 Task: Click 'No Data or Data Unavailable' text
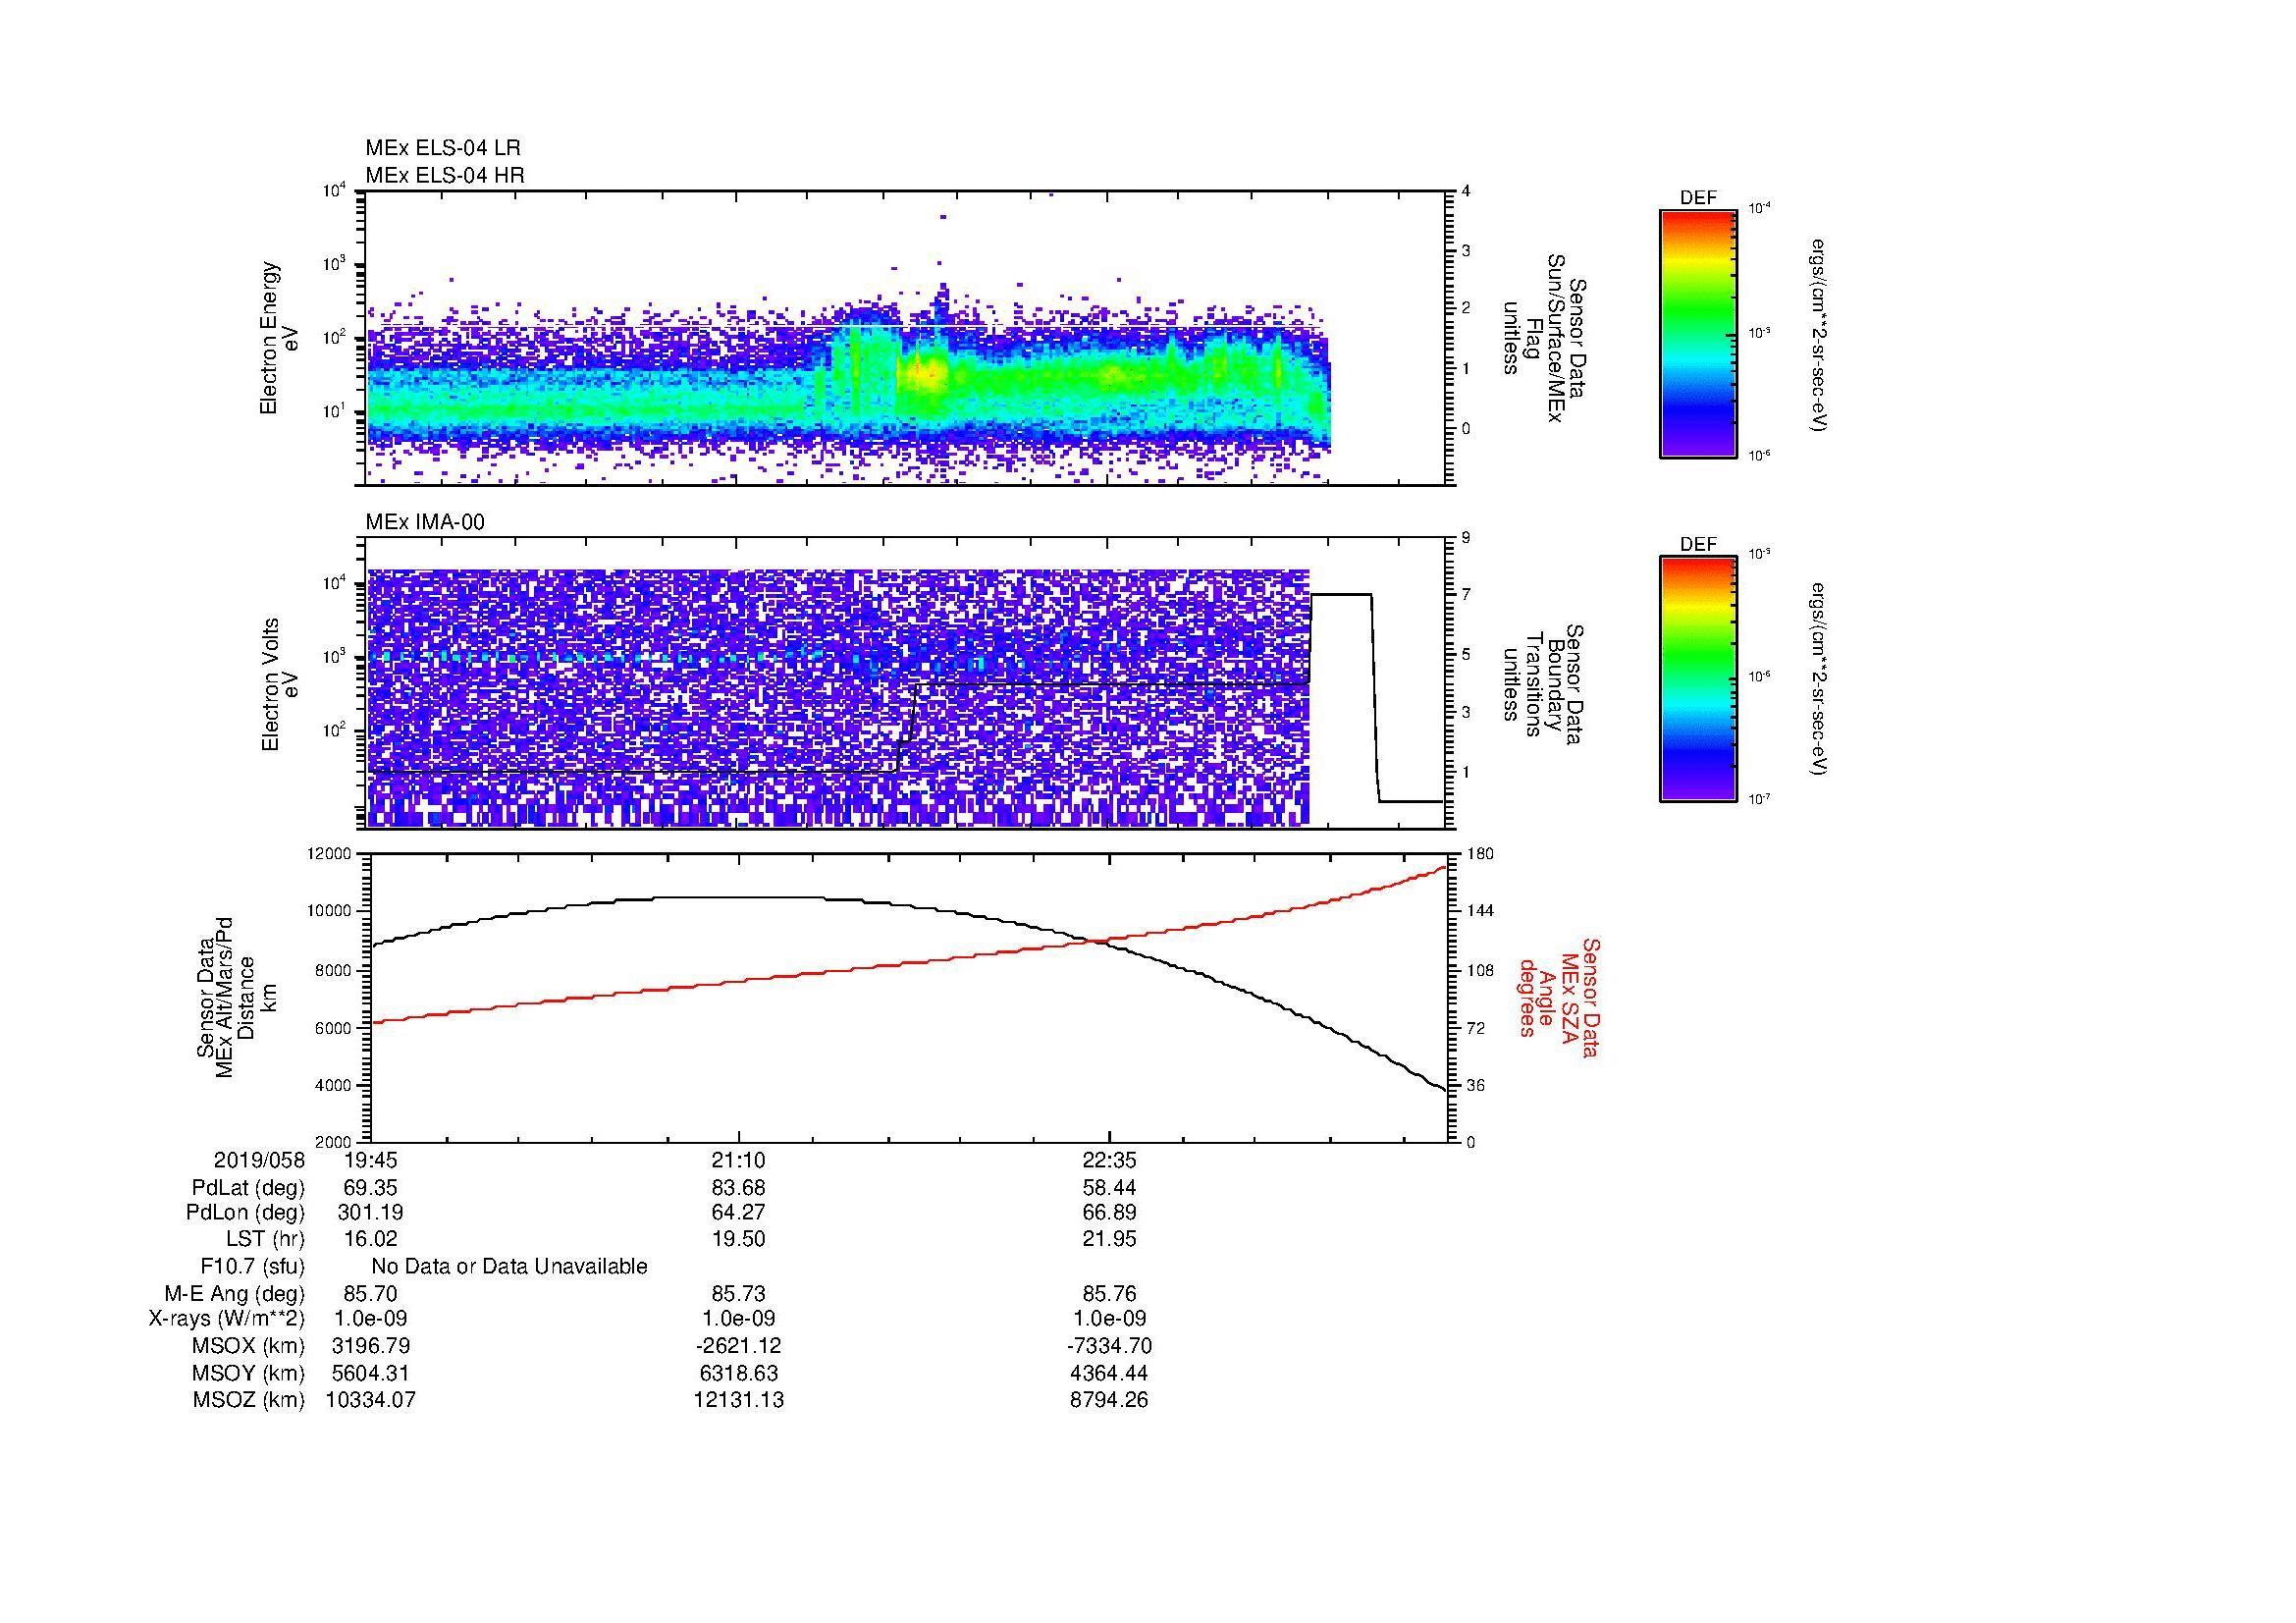pos(509,1267)
